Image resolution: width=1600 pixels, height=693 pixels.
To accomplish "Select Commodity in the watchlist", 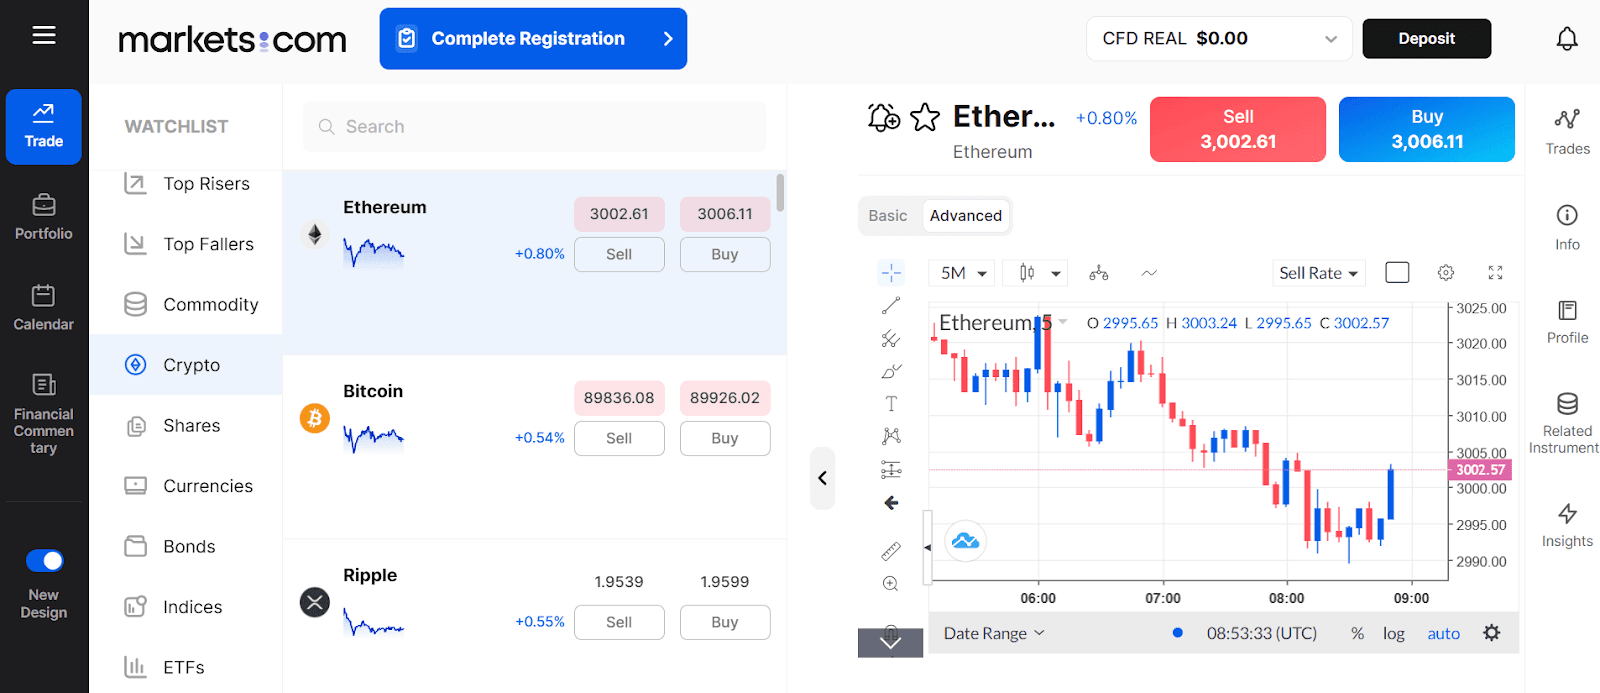I will [210, 305].
